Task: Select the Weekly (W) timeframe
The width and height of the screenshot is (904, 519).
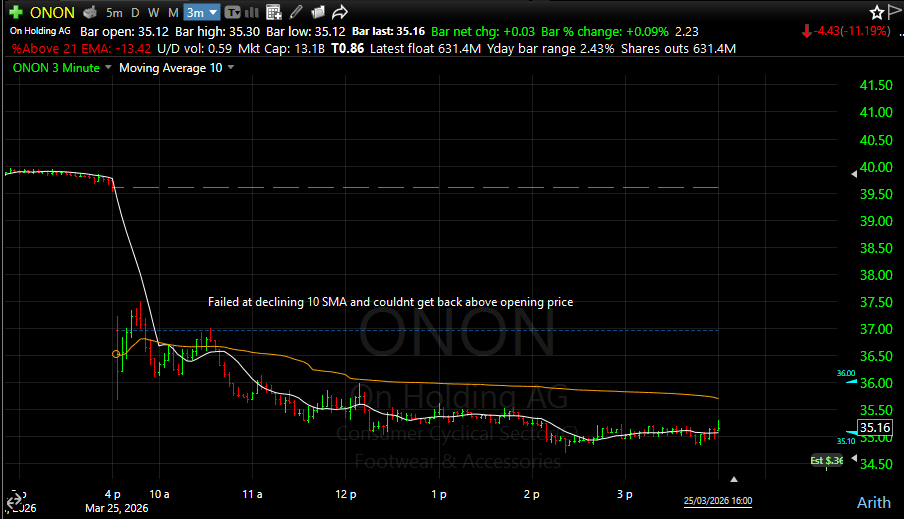Action: click(x=154, y=12)
